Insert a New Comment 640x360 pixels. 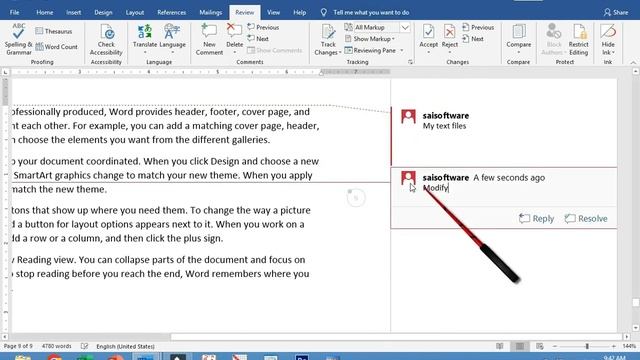[x=209, y=39]
